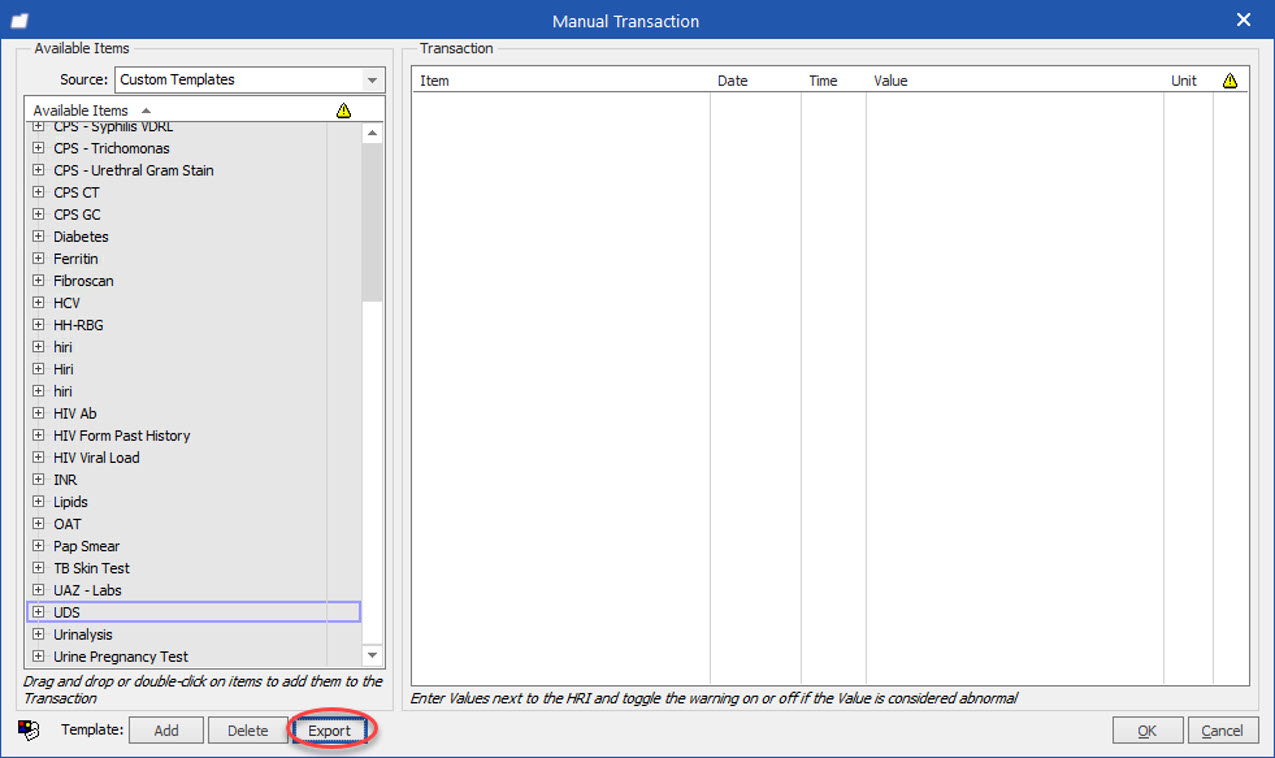Click the scrollbar down arrow in Available Items

click(372, 656)
